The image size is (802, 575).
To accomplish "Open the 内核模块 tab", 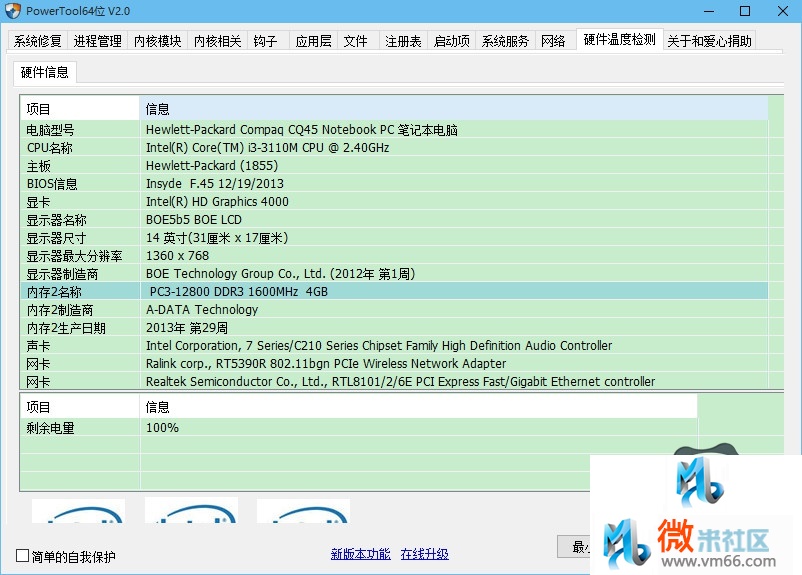I will (x=158, y=41).
